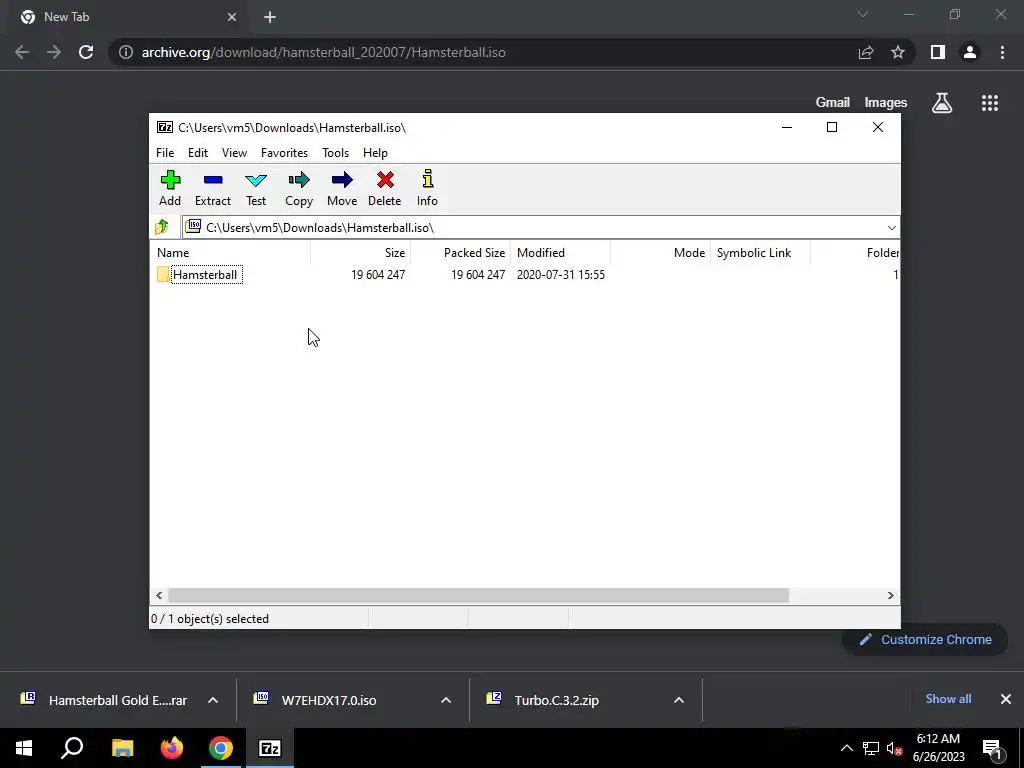Open the File menu
The height and width of the screenshot is (768, 1024).
(165, 153)
